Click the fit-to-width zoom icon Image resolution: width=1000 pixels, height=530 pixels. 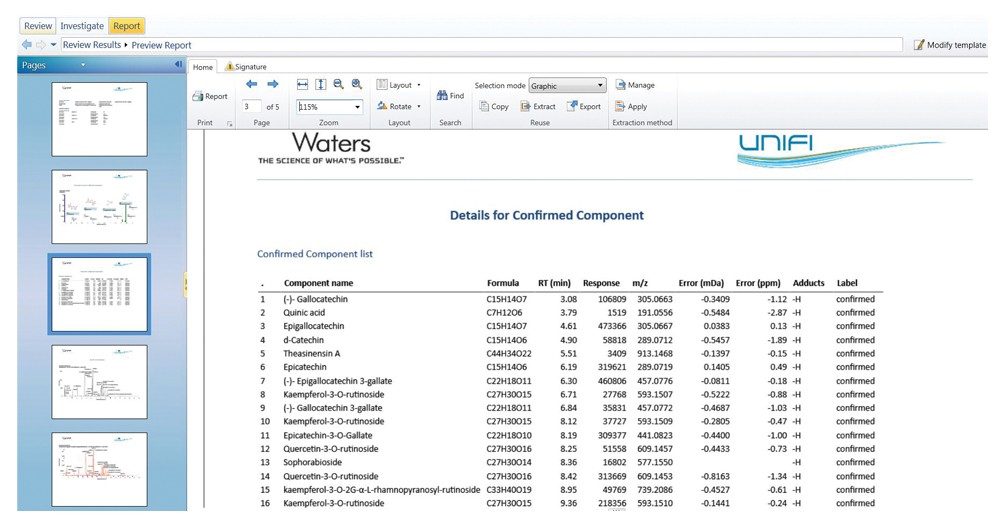(302, 84)
